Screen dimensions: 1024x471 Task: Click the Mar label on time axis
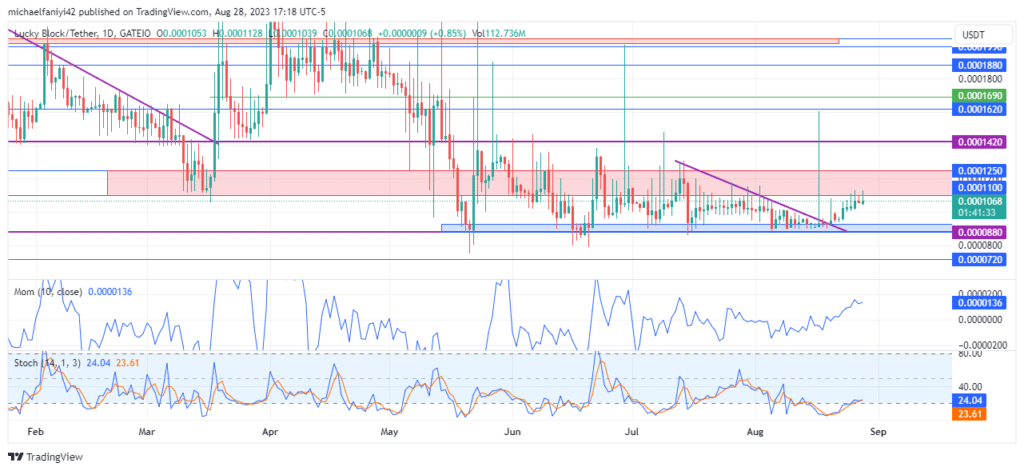pyautogui.click(x=148, y=432)
